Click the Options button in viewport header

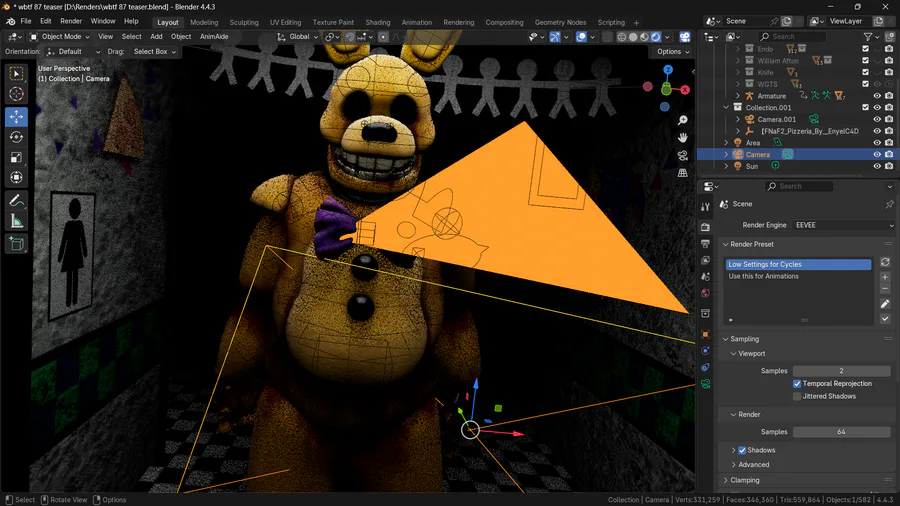pyautogui.click(x=673, y=52)
